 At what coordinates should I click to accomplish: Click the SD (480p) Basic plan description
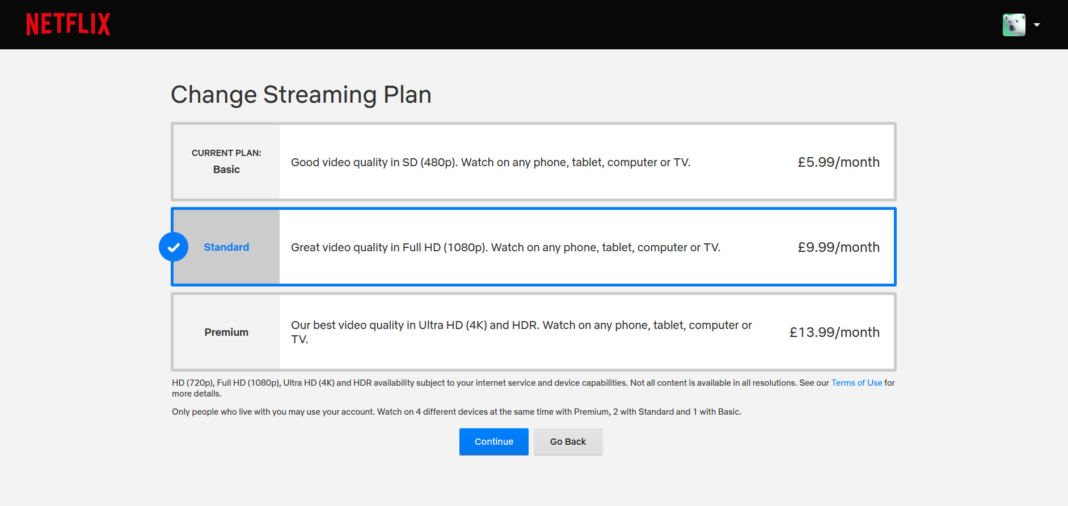click(x=490, y=162)
